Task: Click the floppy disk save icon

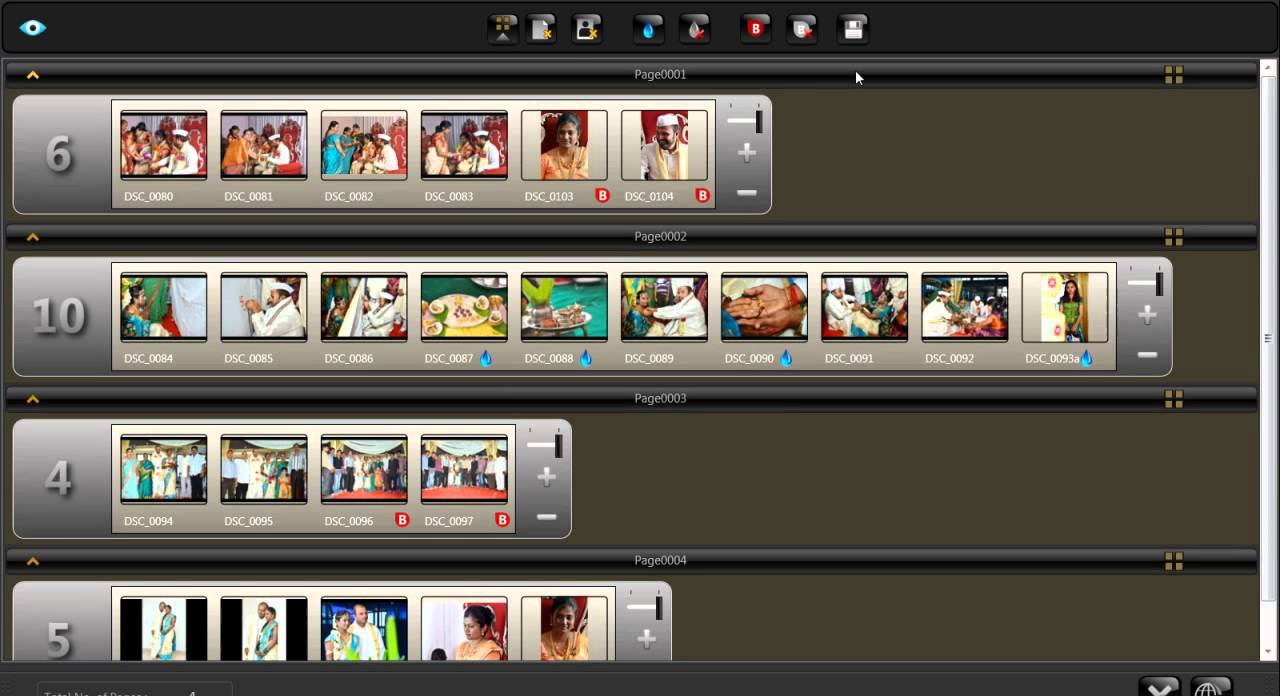Action: pos(853,29)
